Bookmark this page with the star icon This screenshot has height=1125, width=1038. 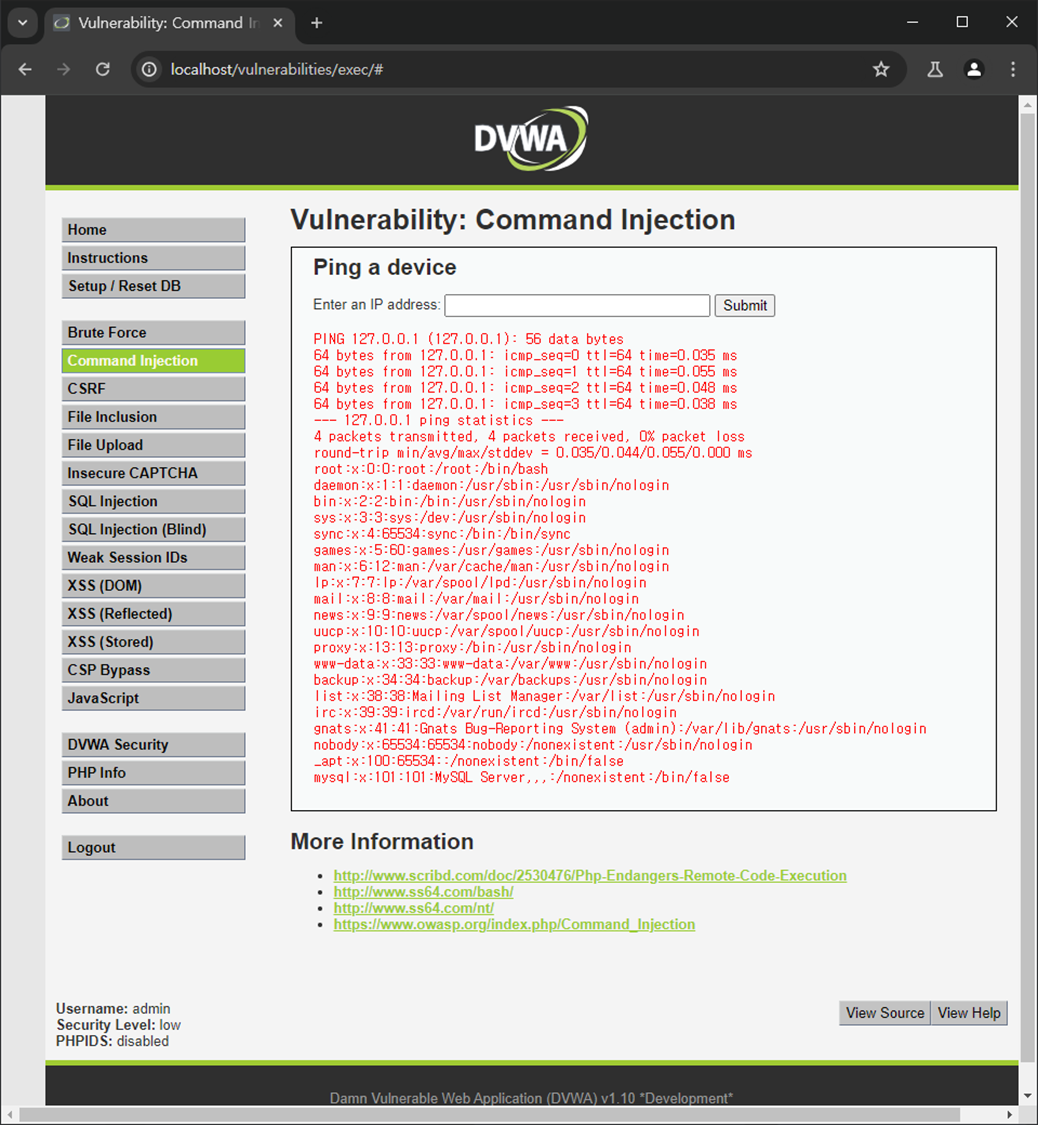click(881, 70)
